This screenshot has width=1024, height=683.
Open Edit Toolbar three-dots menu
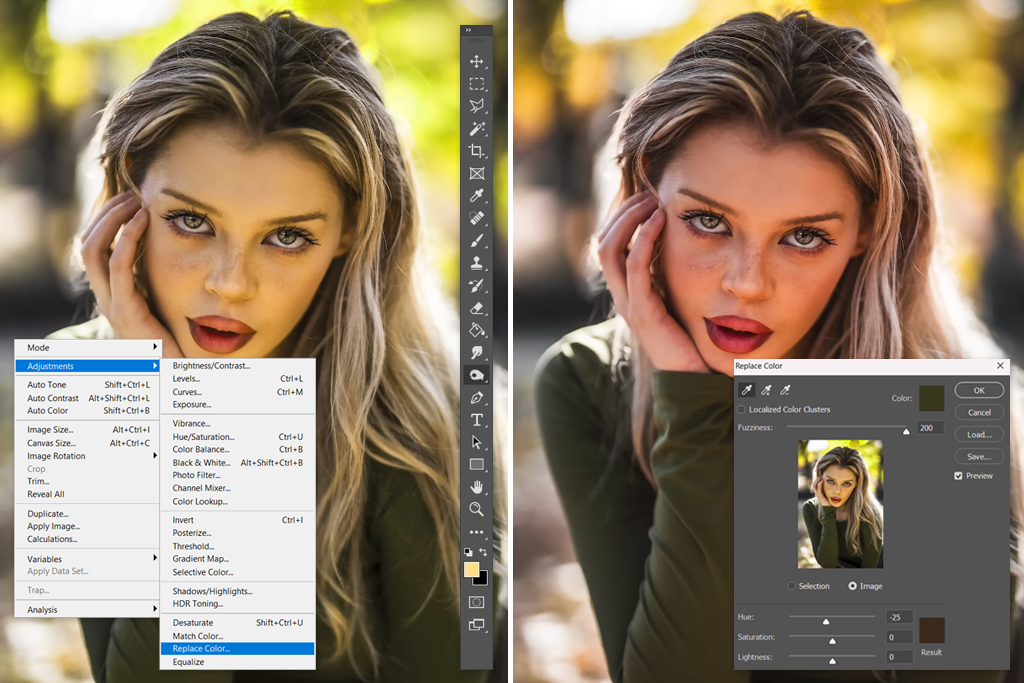tap(477, 532)
